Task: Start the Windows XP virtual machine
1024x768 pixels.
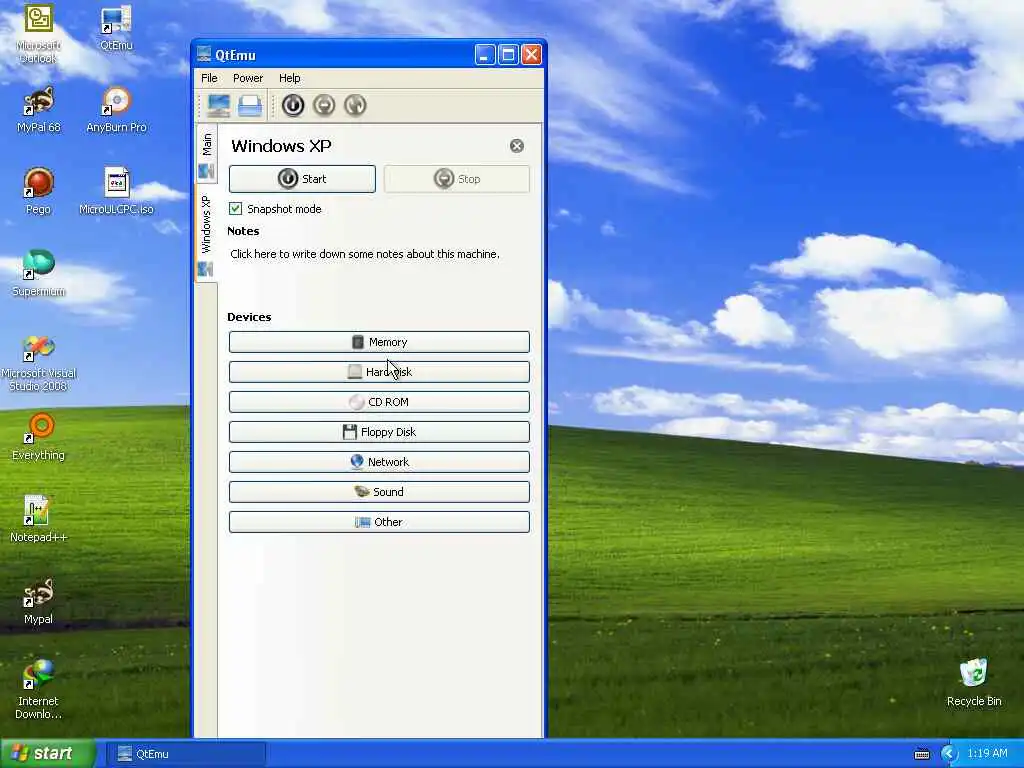Action: [x=302, y=179]
